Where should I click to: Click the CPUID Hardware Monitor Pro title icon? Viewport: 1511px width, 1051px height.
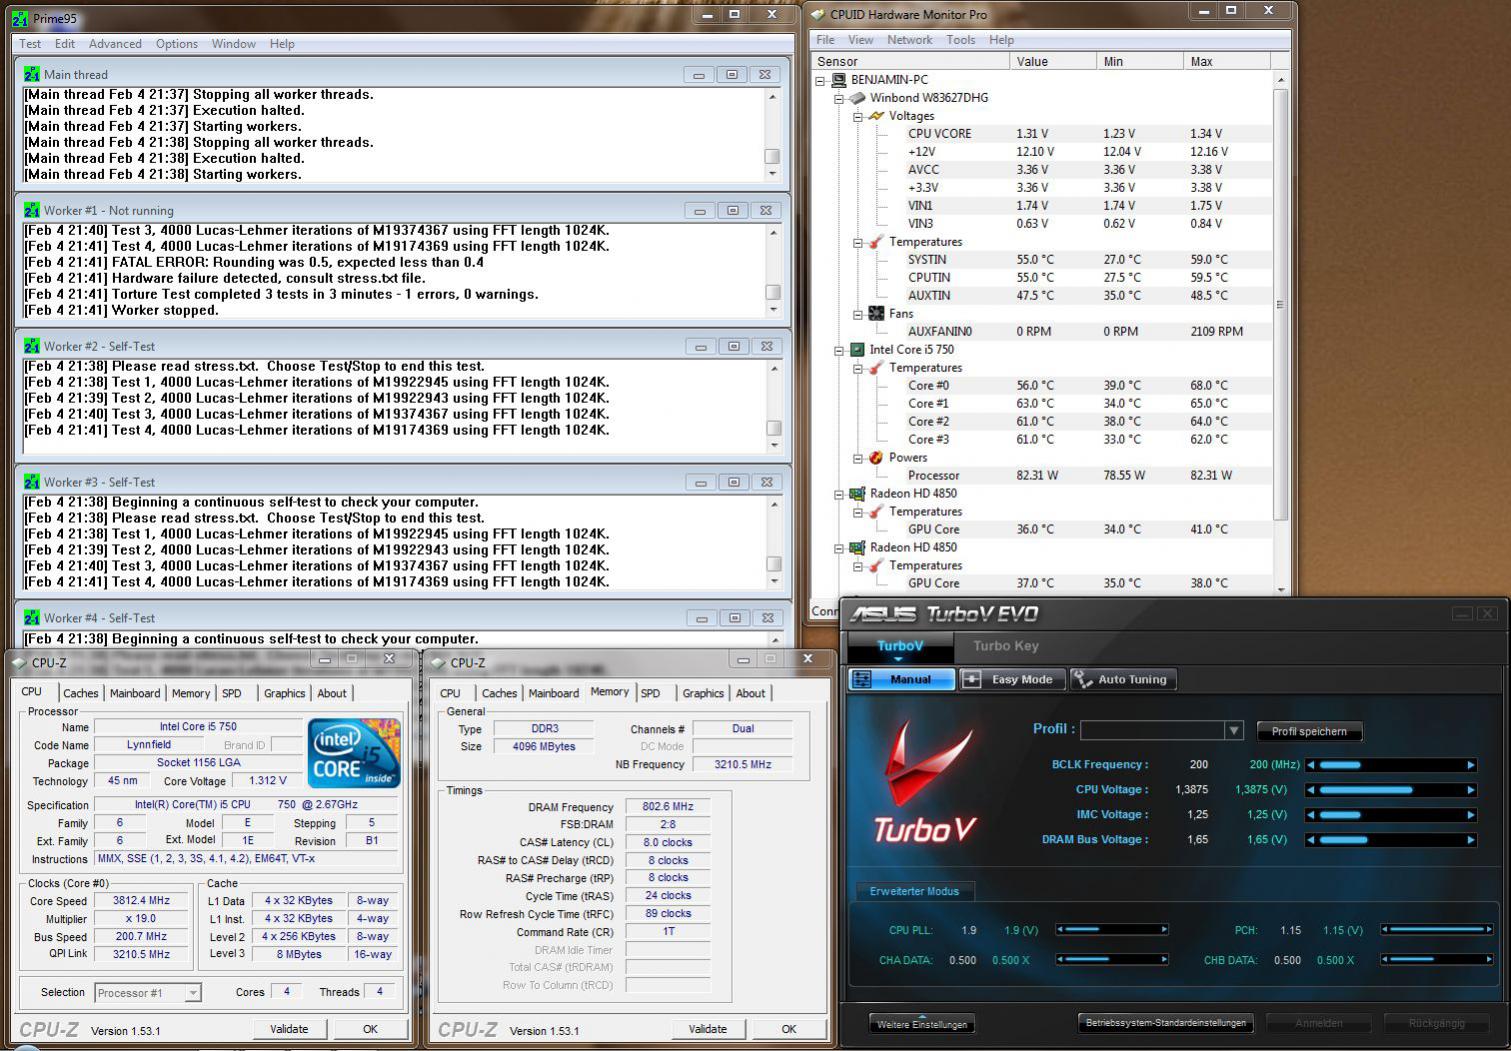click(818, 15)
